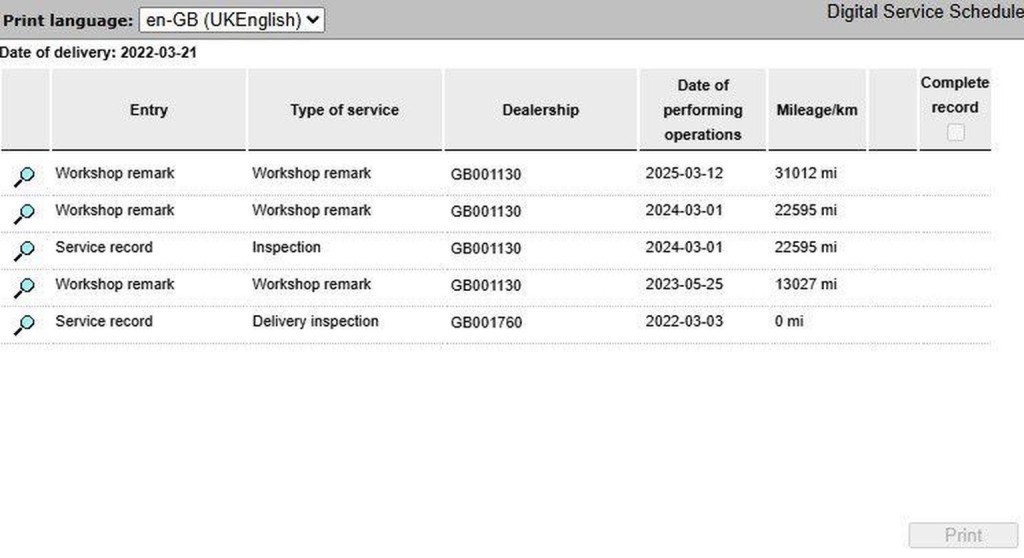The image size is (1024, 558).
Task: Click the Type of service column header
Action: tap(344, 110)
